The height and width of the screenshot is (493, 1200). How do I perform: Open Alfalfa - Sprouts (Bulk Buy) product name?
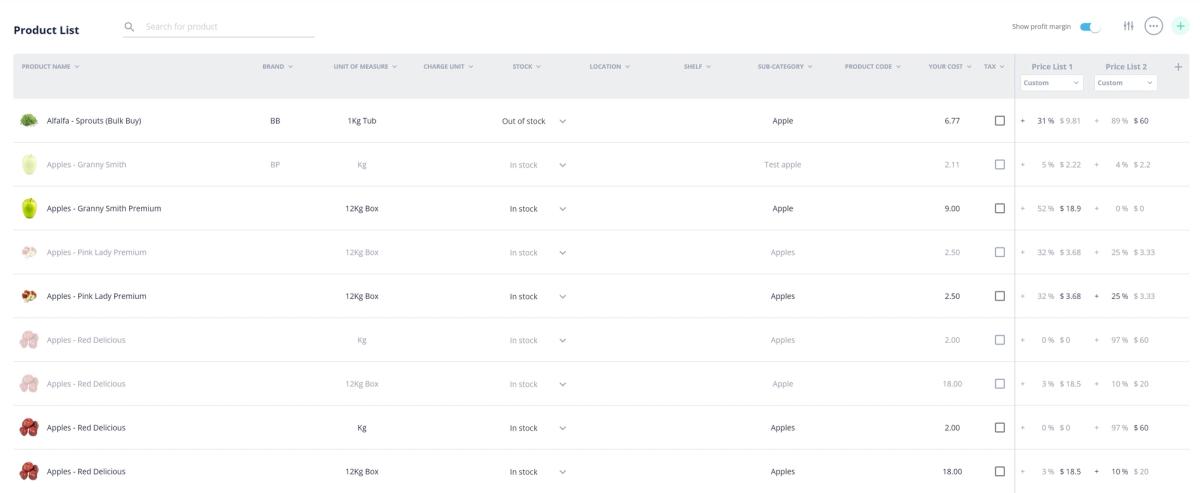tap(94, 121)
